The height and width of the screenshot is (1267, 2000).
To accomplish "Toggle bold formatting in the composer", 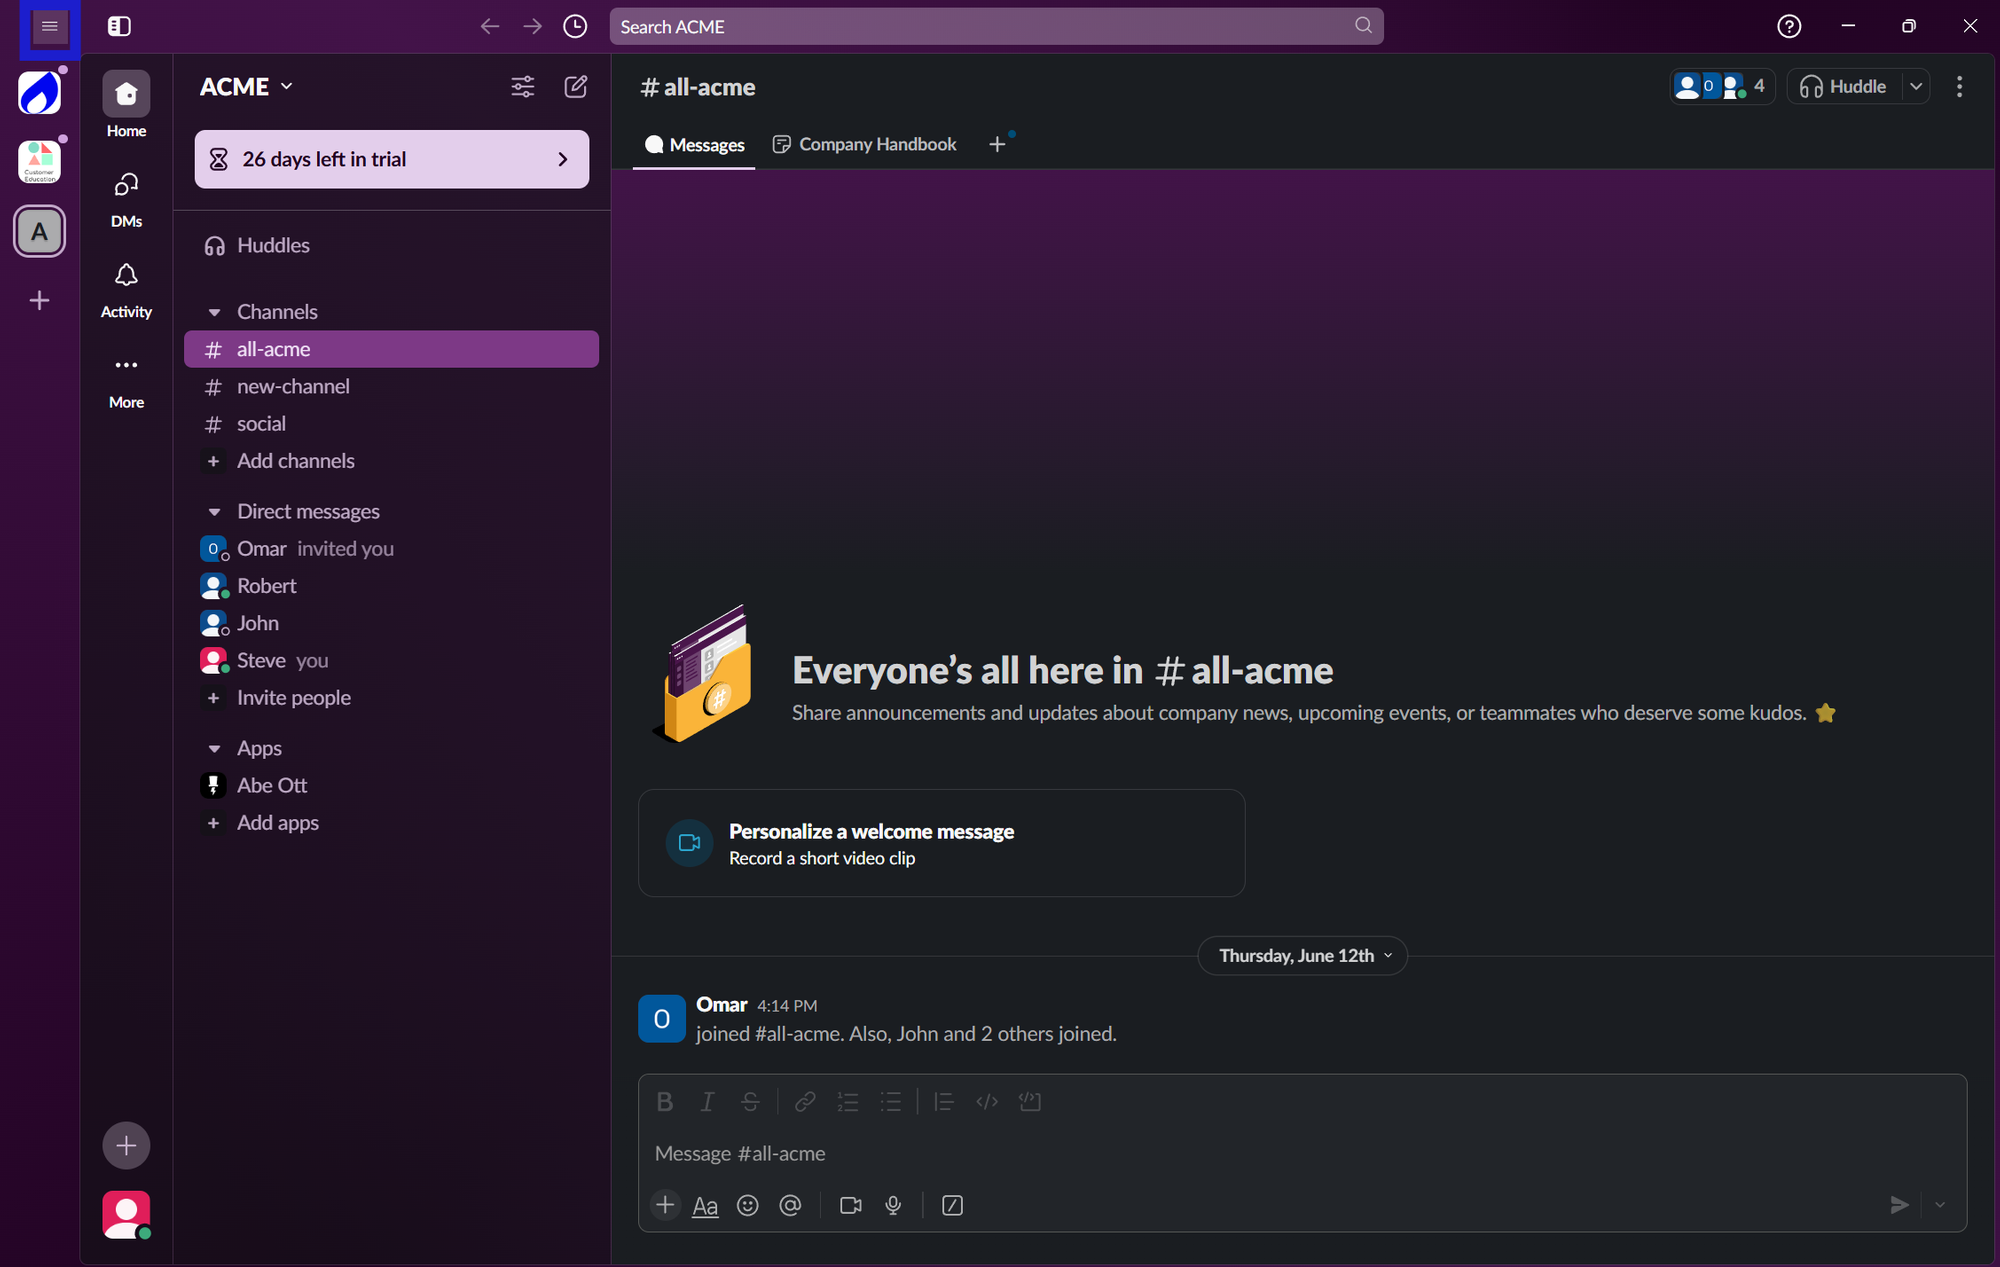I will click(664, 1101).
